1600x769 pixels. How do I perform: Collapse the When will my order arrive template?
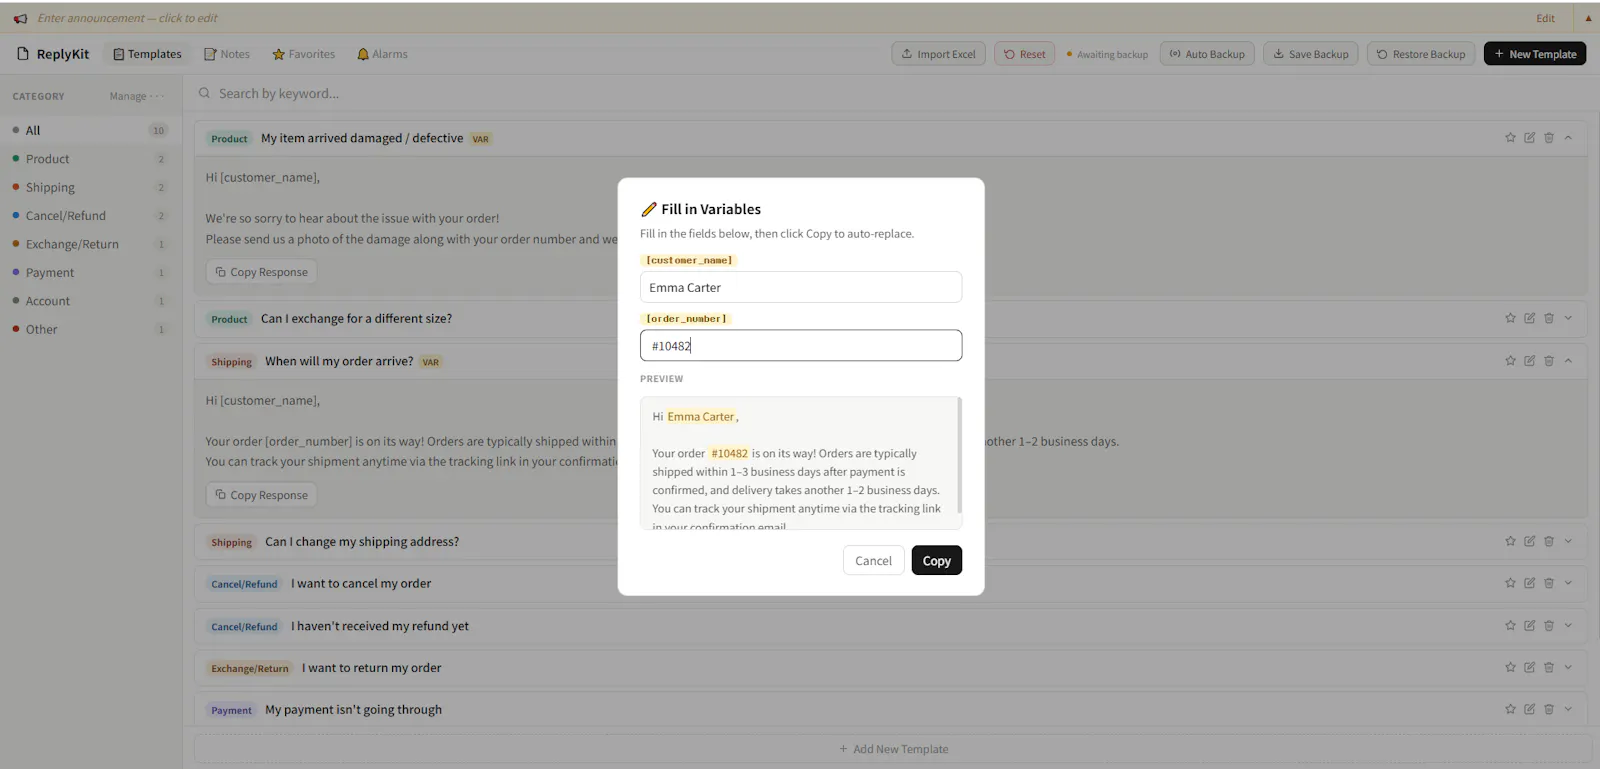pyautogui.click(x=1568, y=361)
